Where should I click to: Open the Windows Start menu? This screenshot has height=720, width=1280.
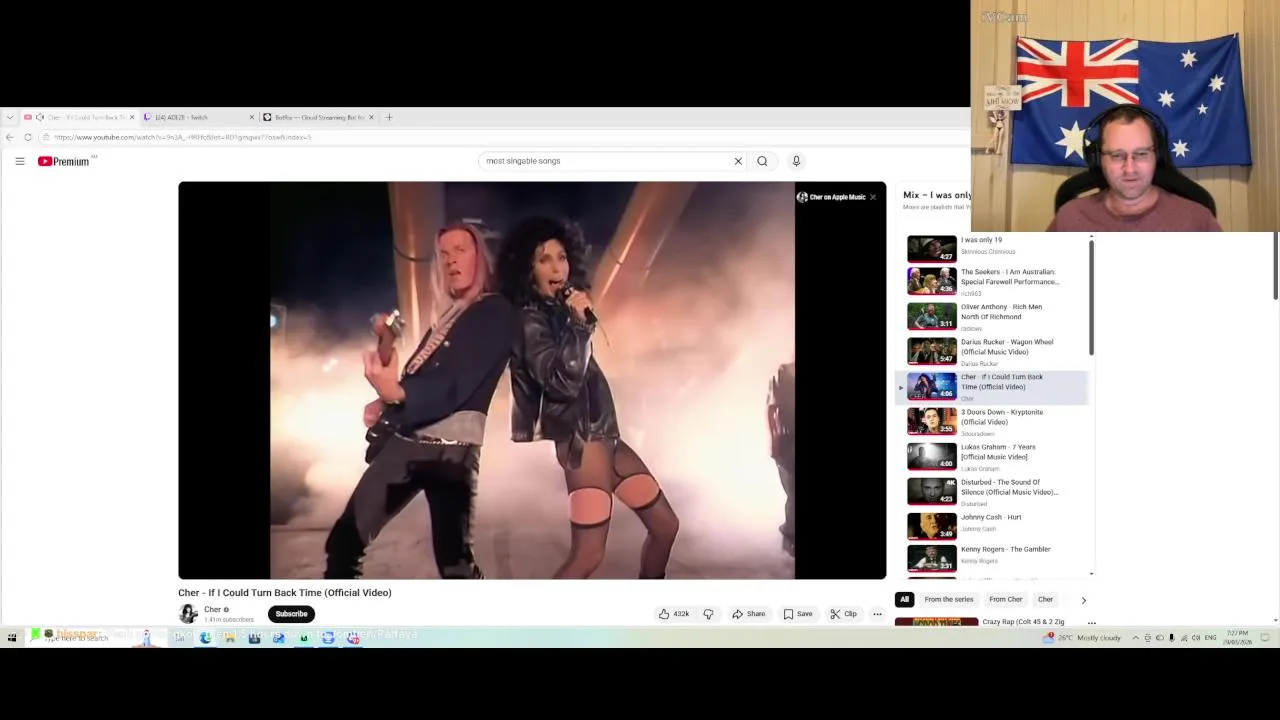coord(11,637)
